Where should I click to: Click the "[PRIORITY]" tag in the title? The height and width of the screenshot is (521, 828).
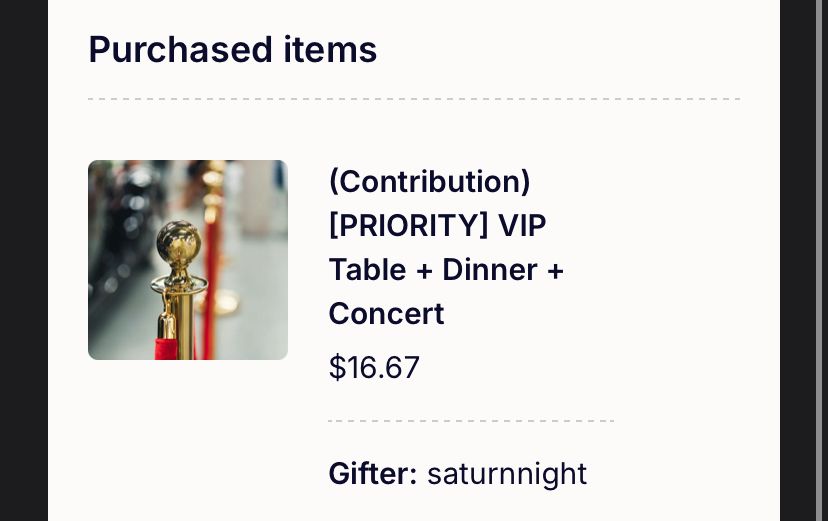click(x=408, y=226)
